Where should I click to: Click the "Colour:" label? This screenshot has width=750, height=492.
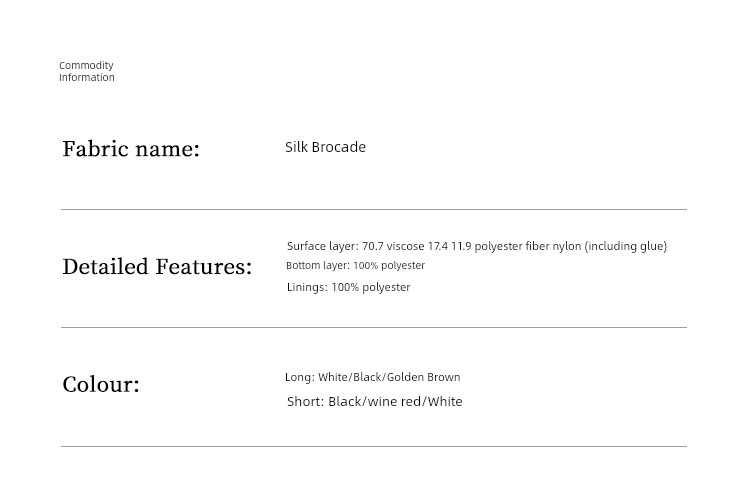101,385
